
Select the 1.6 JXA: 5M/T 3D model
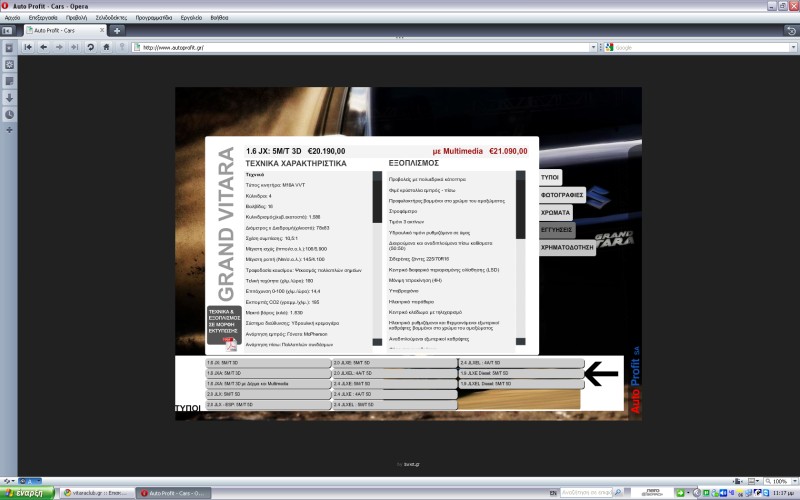click(268, 373)
